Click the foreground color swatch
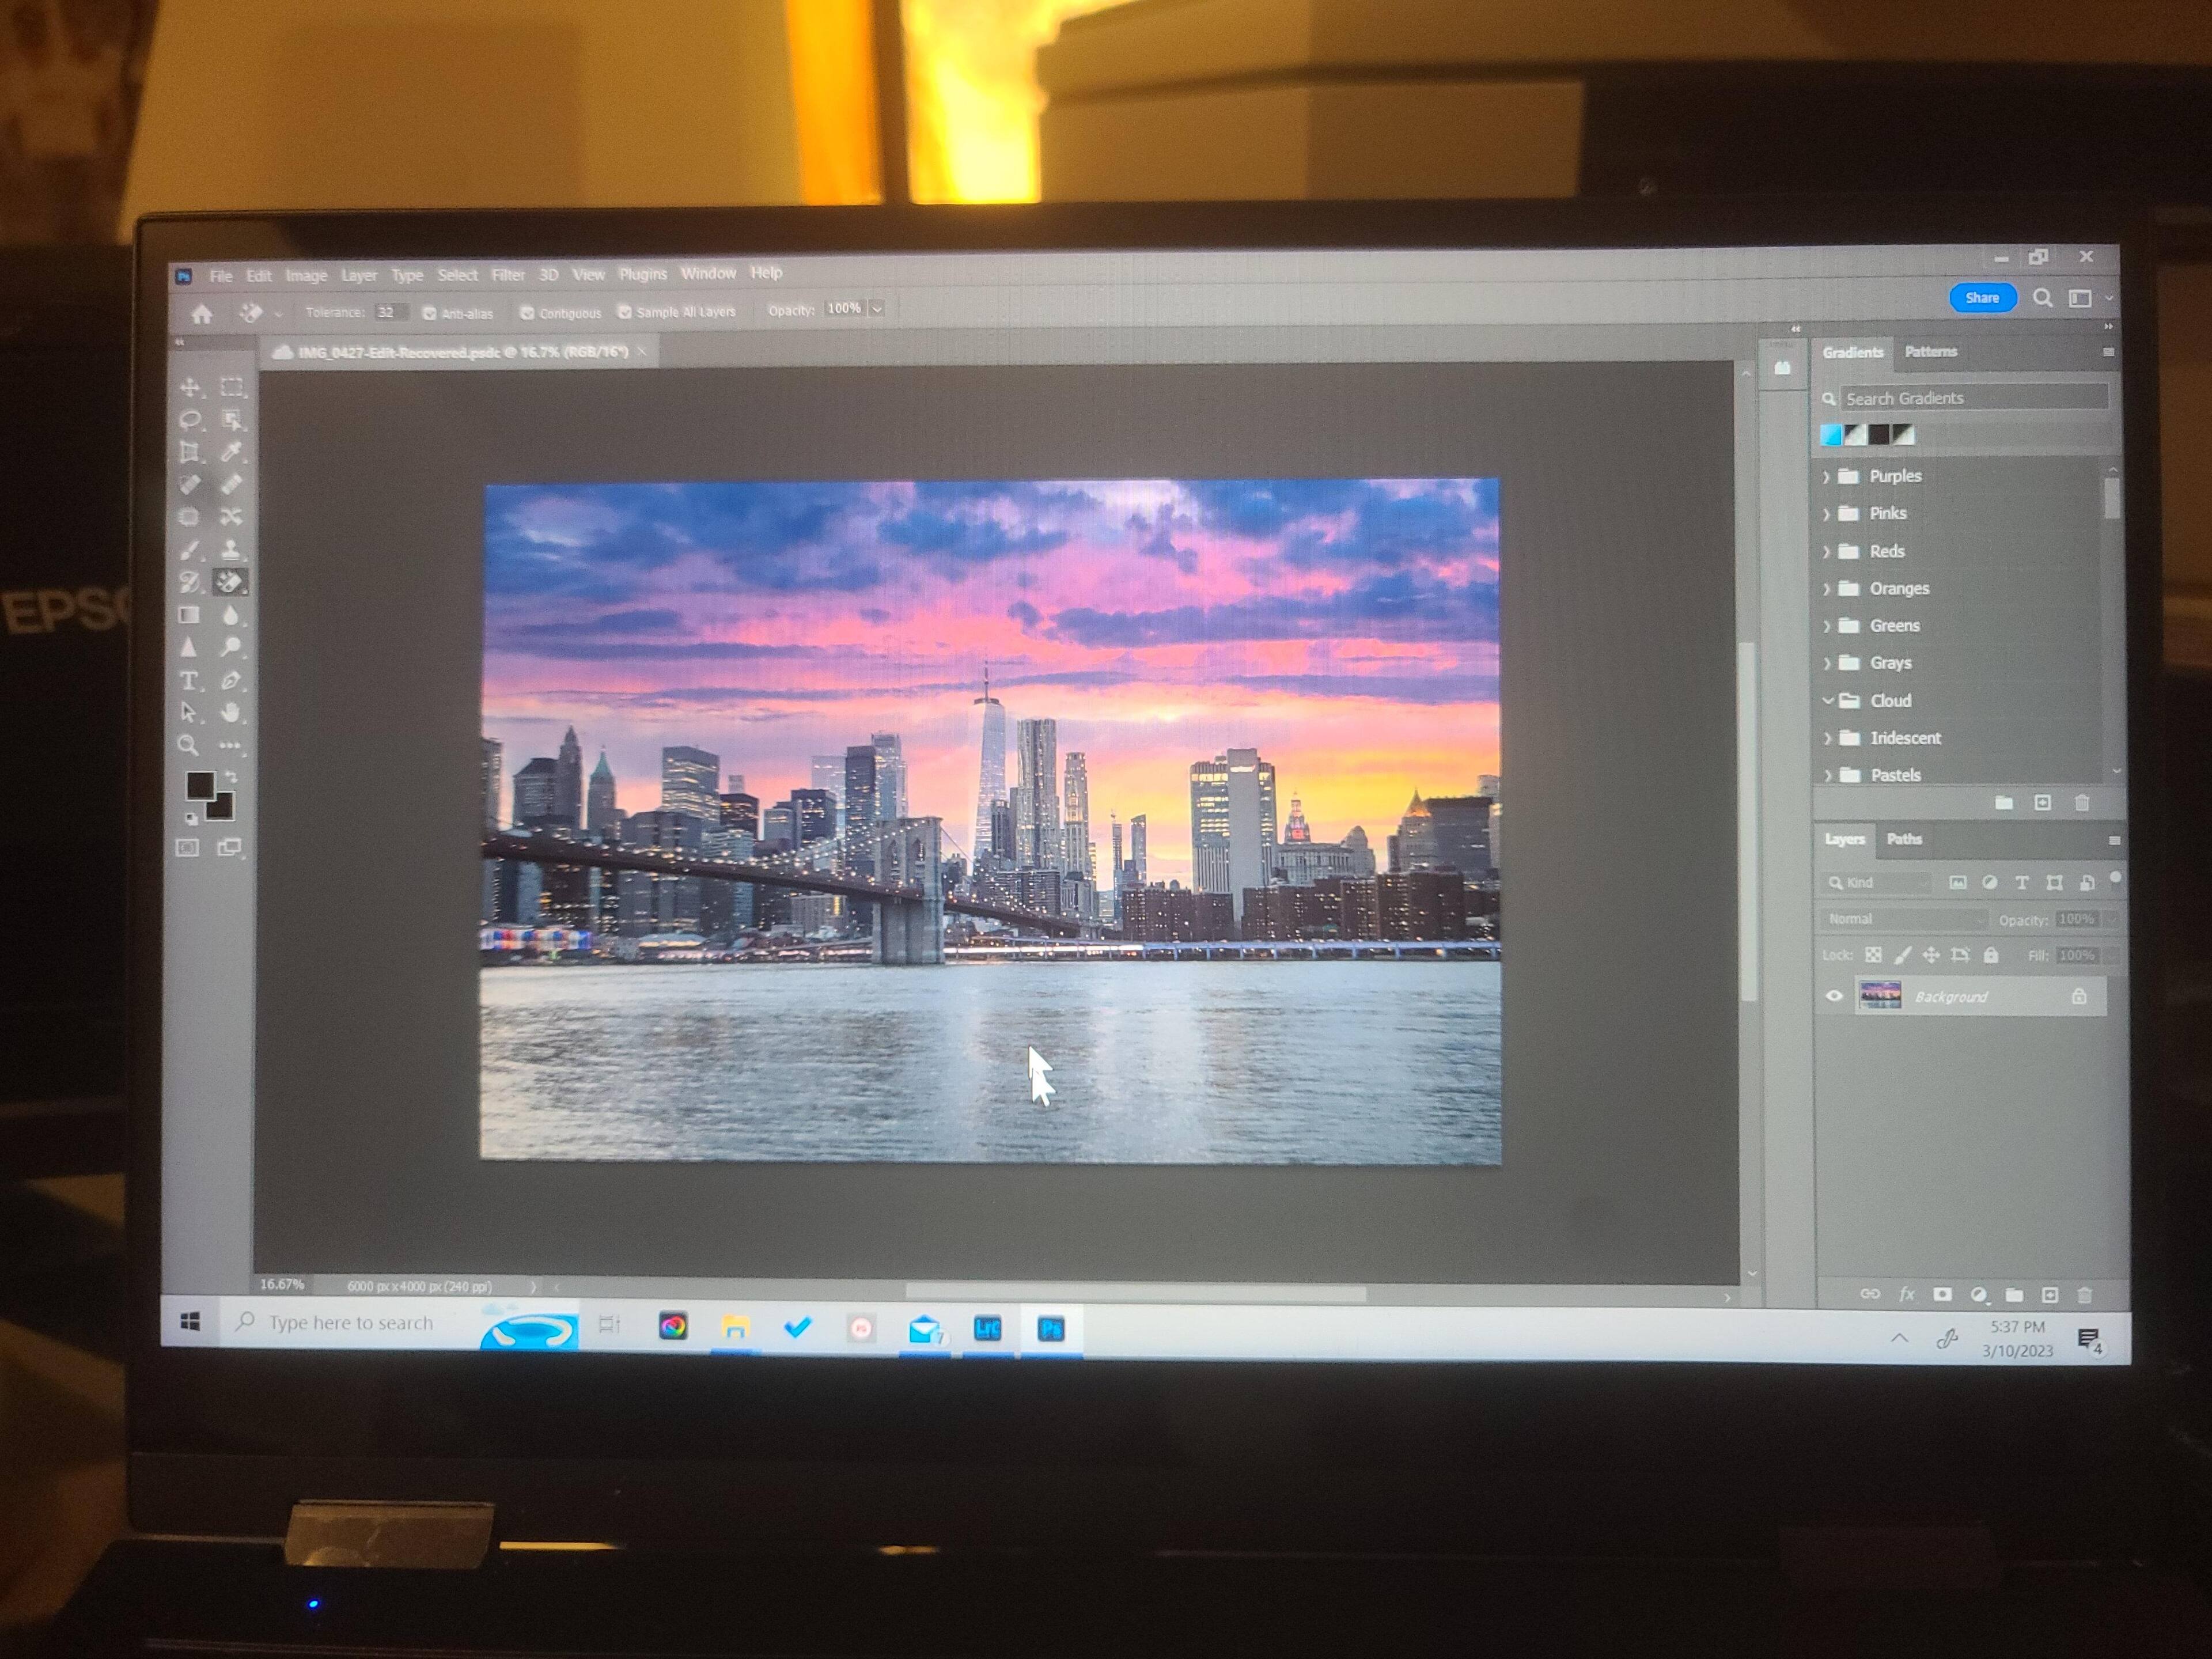The image size is (2212, 1659). [x=199, y=785]
